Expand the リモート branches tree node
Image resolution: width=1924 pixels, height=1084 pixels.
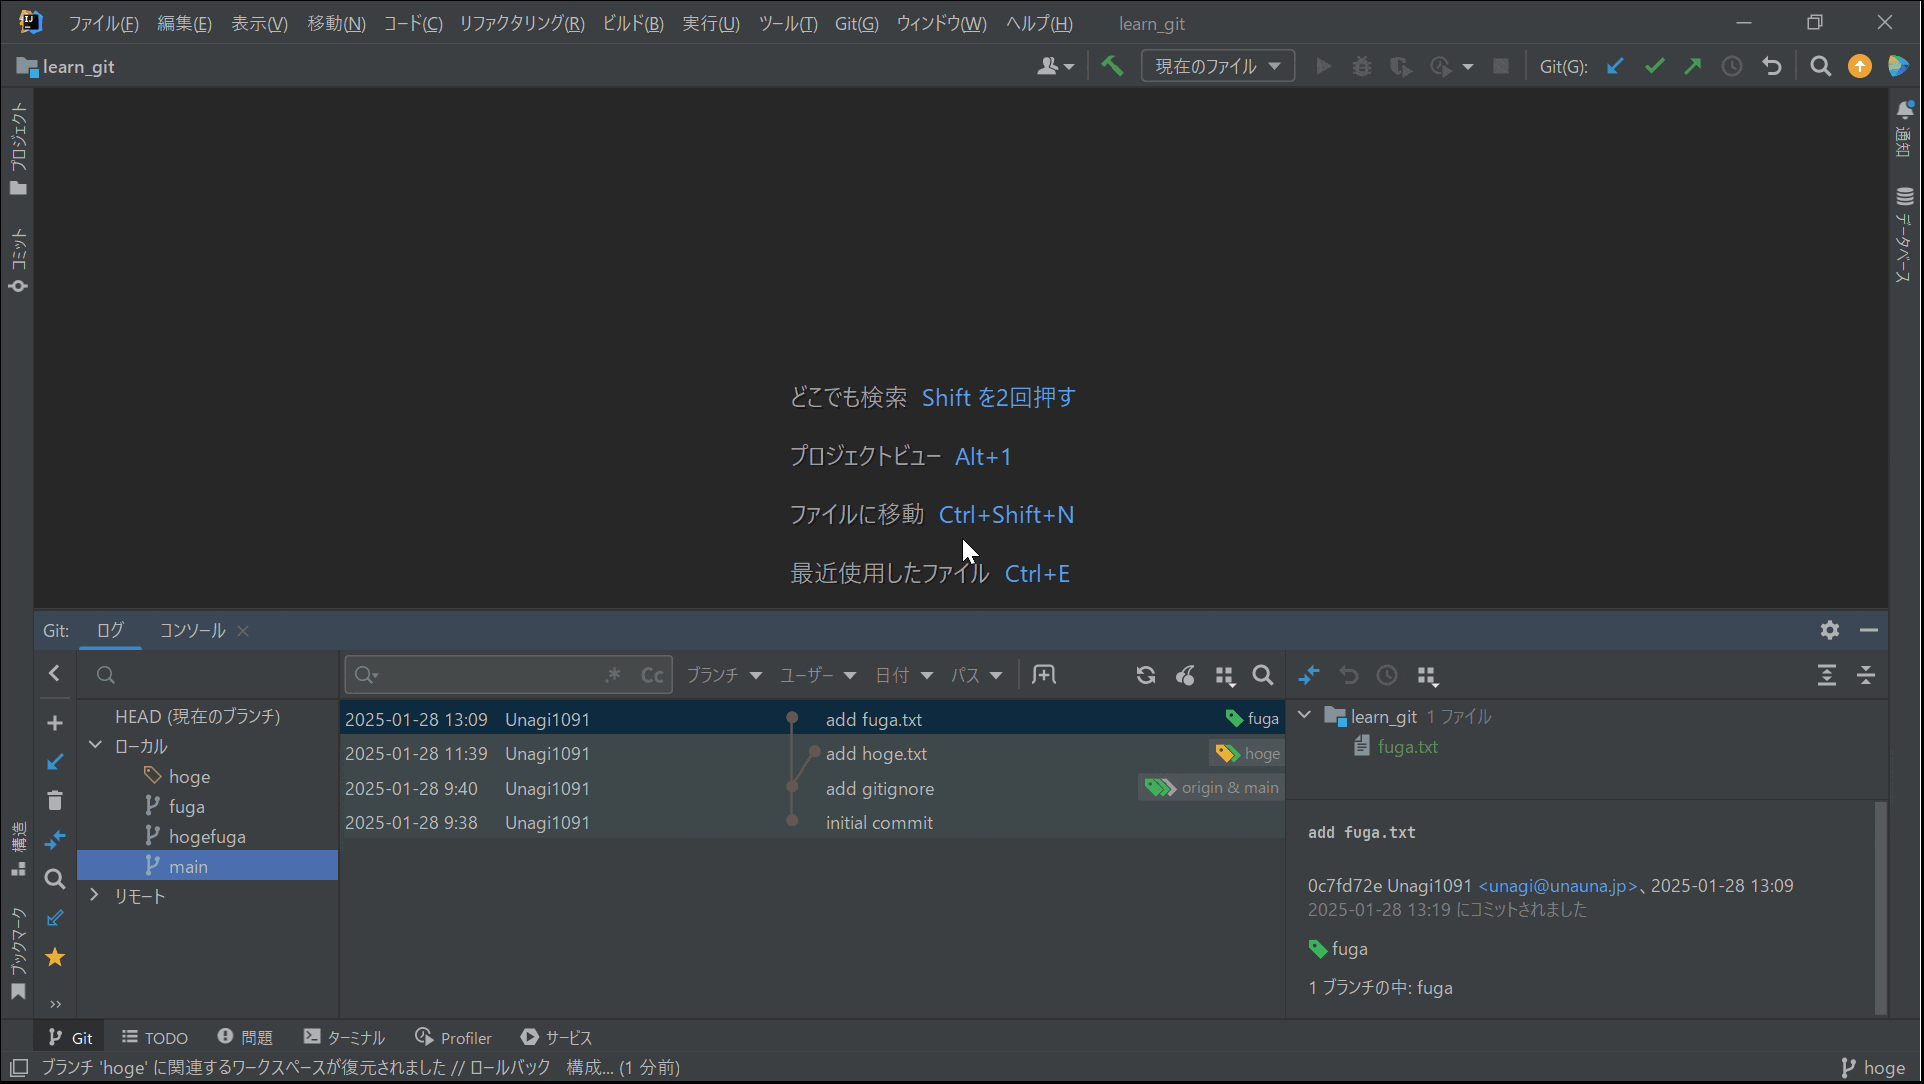(x=95, y=895)
